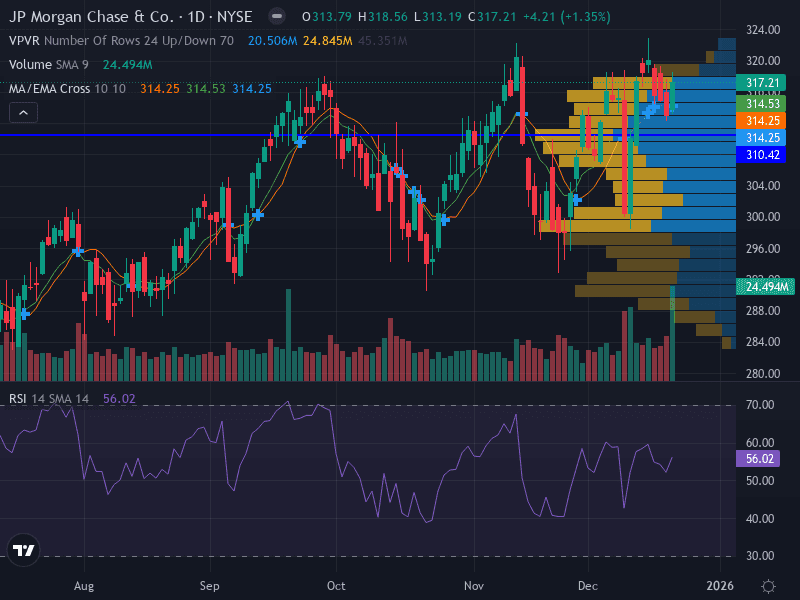Click the high value H318.56 in header
800x600 pixels.
[x=383, y=17]
